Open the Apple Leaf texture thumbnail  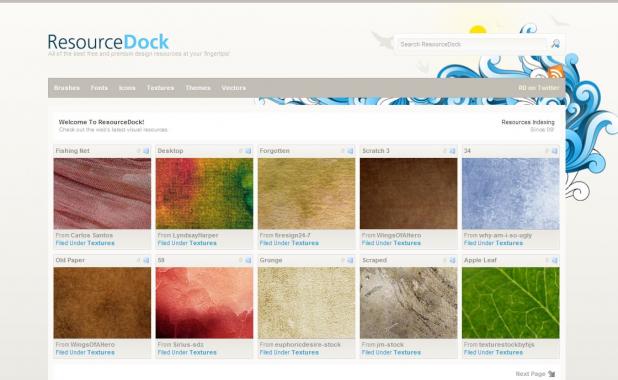point(510,303)
